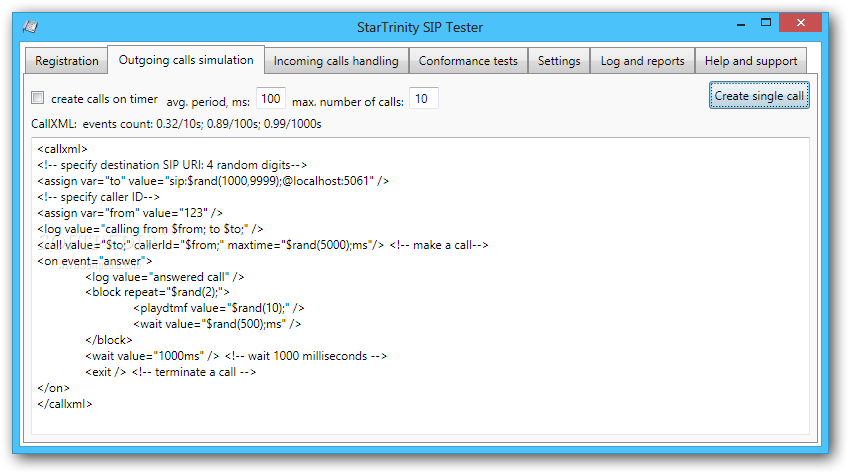849x474 pixels.
Task: Click the closing </on> line
Action: click(x=54, y=388)
